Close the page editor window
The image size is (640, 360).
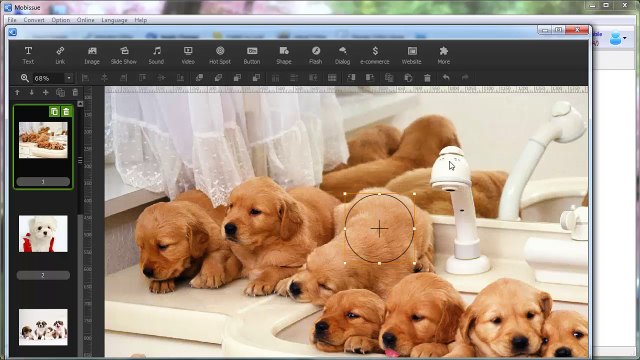click(578, 30)
